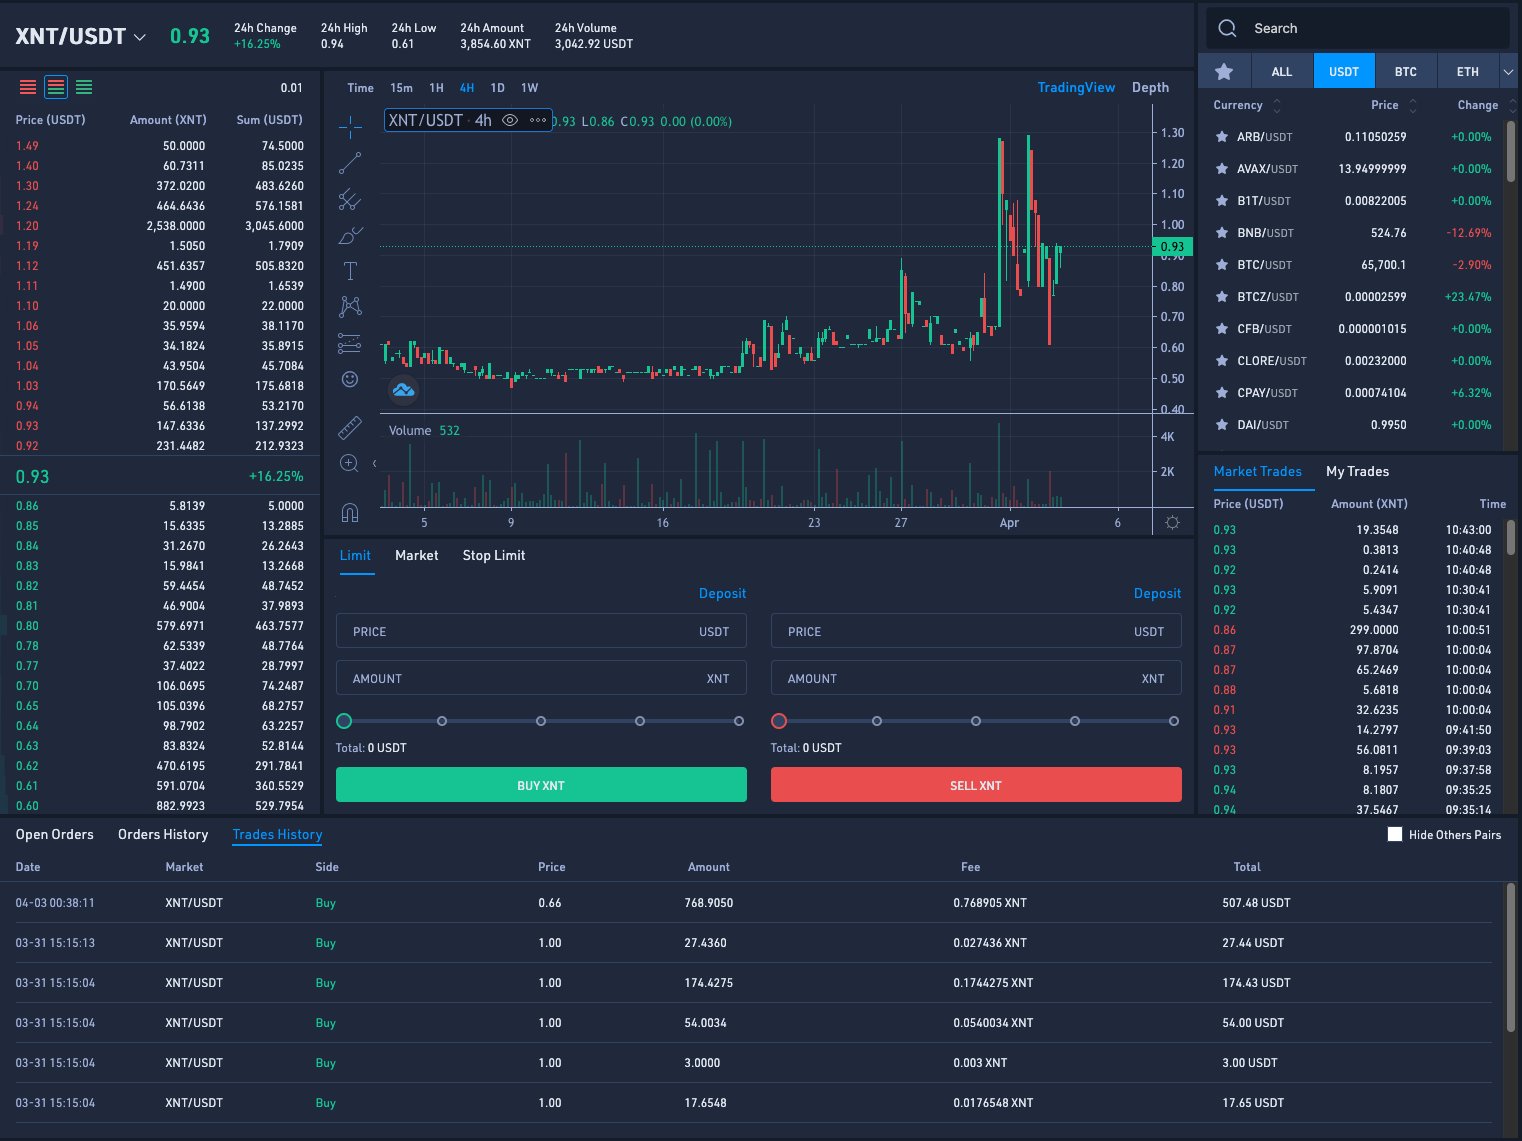This screenshot has height=1141, width=1522.
Task: Click the buy PRICE input field
Action: coord(520,632)
